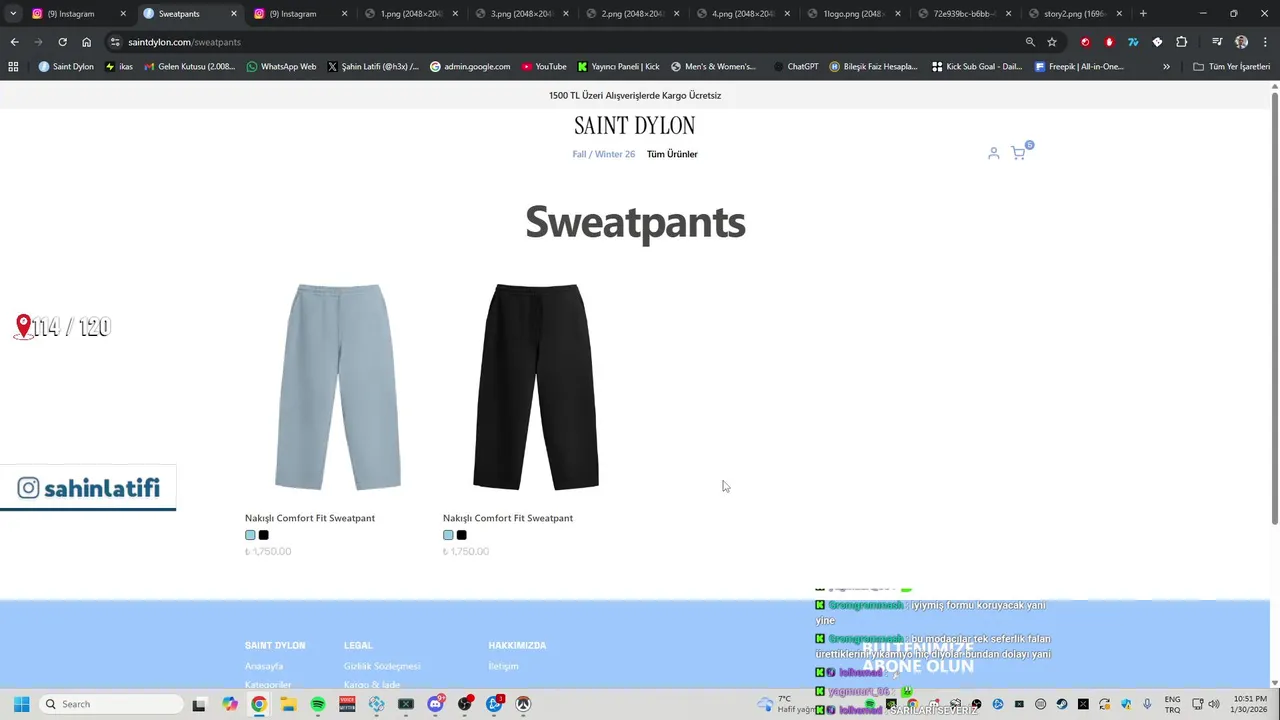Click the taskbar Search box
The width and height of the screenshot is (1280, 720).
[112, 704]
